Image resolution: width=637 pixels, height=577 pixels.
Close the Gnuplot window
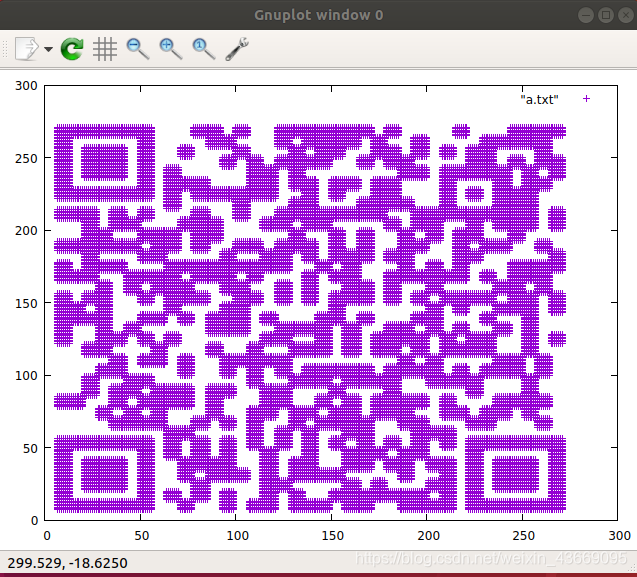point(626,15)
